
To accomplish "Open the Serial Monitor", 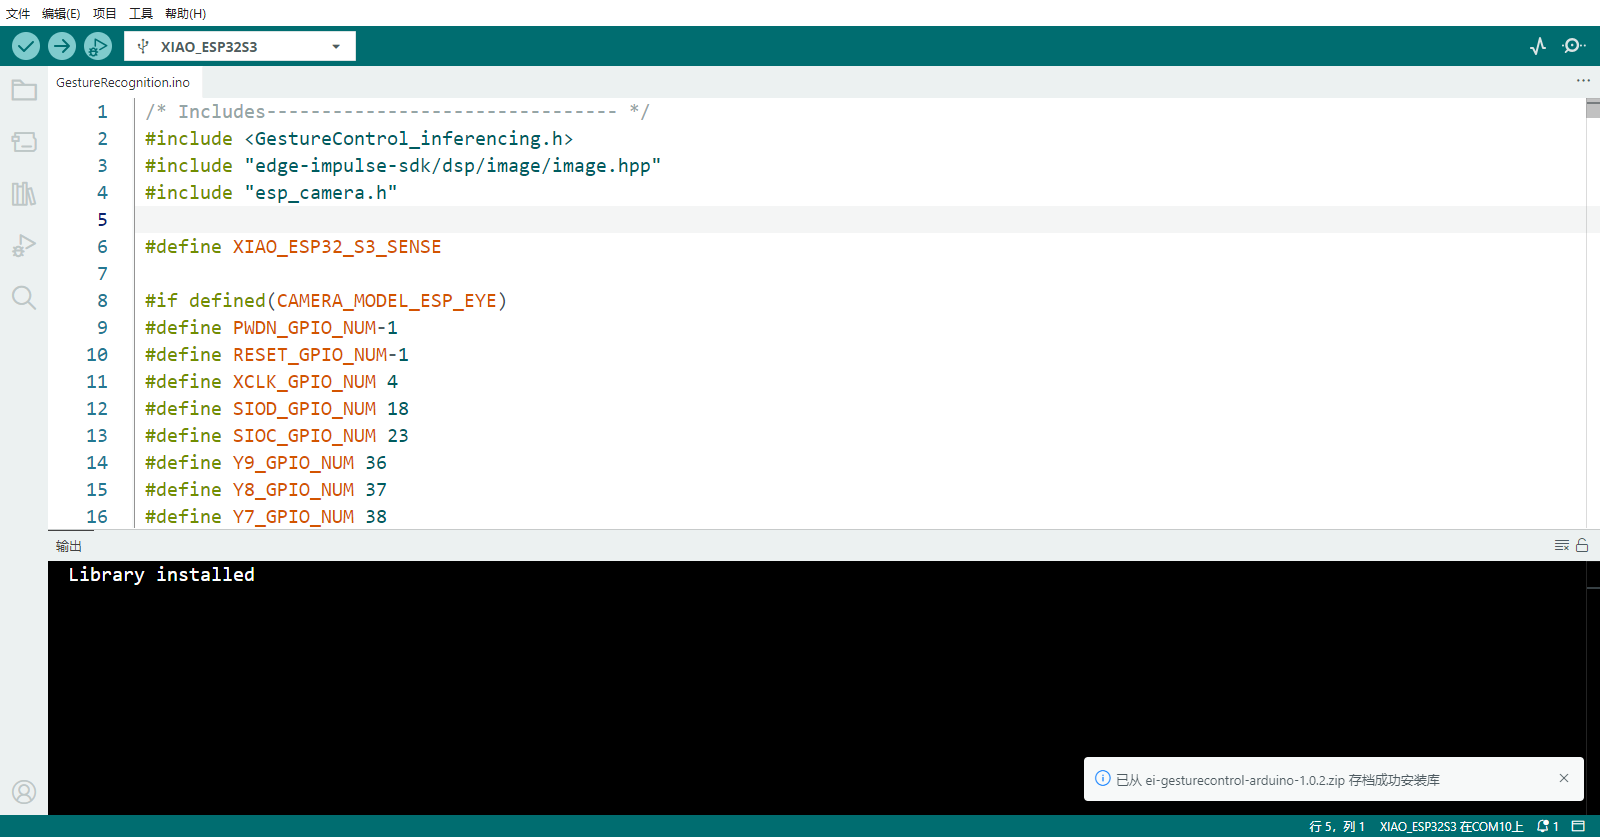I will click(1574, 46).
